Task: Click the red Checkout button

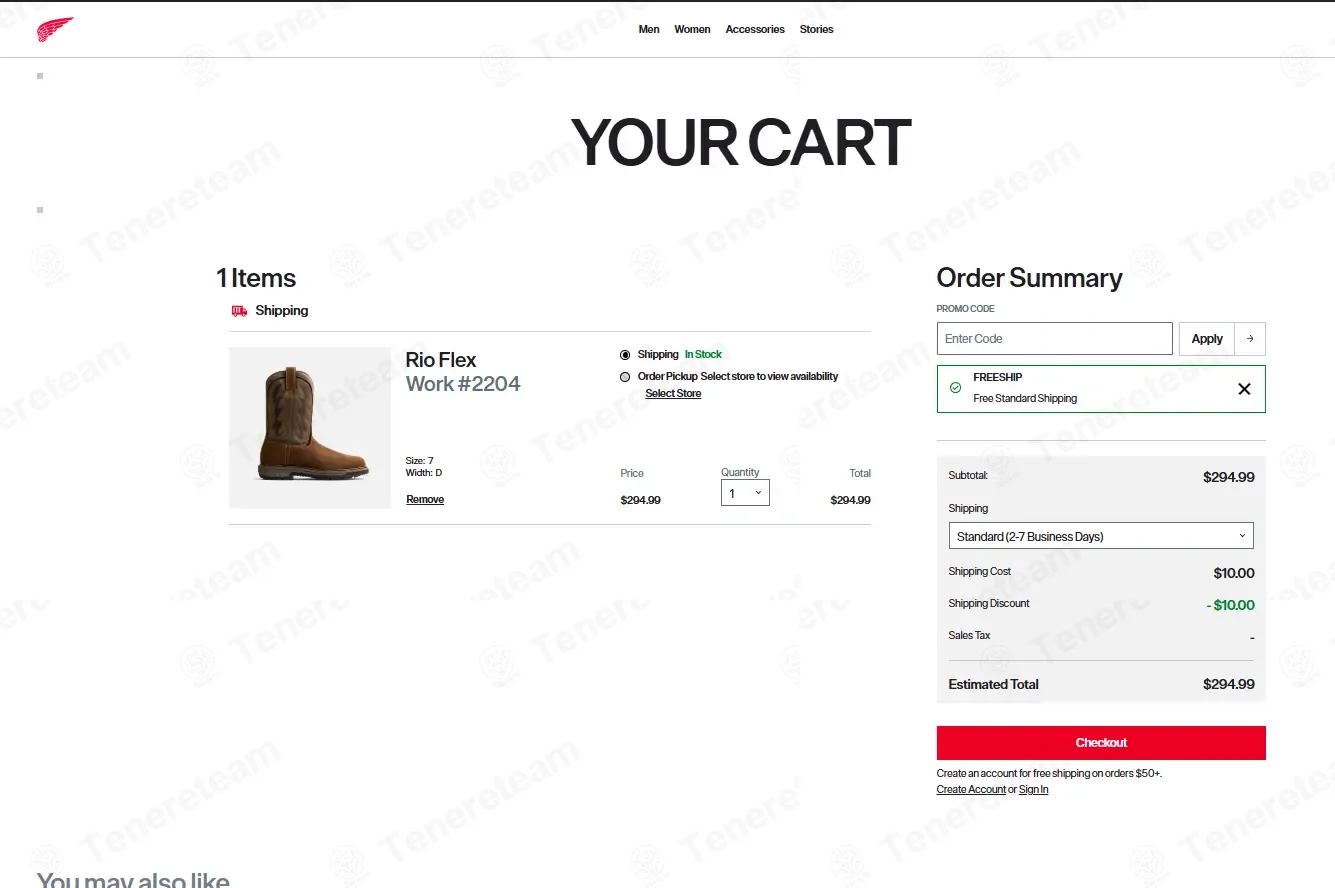Action: pos(1101,743)
